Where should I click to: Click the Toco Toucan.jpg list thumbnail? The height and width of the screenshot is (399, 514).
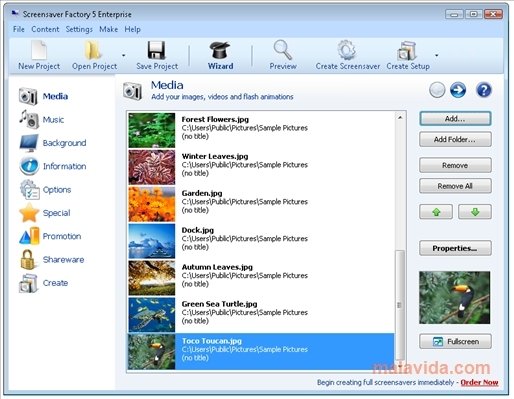(x=152, y=352)
